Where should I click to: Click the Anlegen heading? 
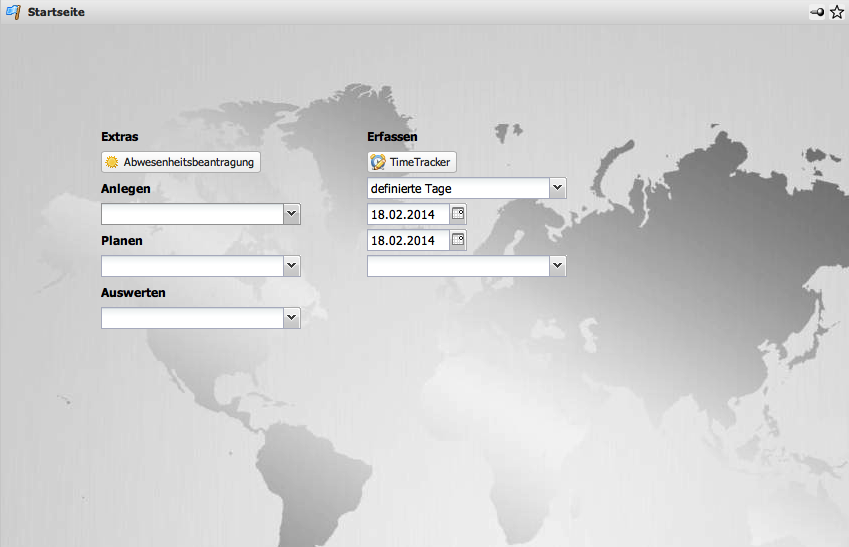[x=126, y=188]
